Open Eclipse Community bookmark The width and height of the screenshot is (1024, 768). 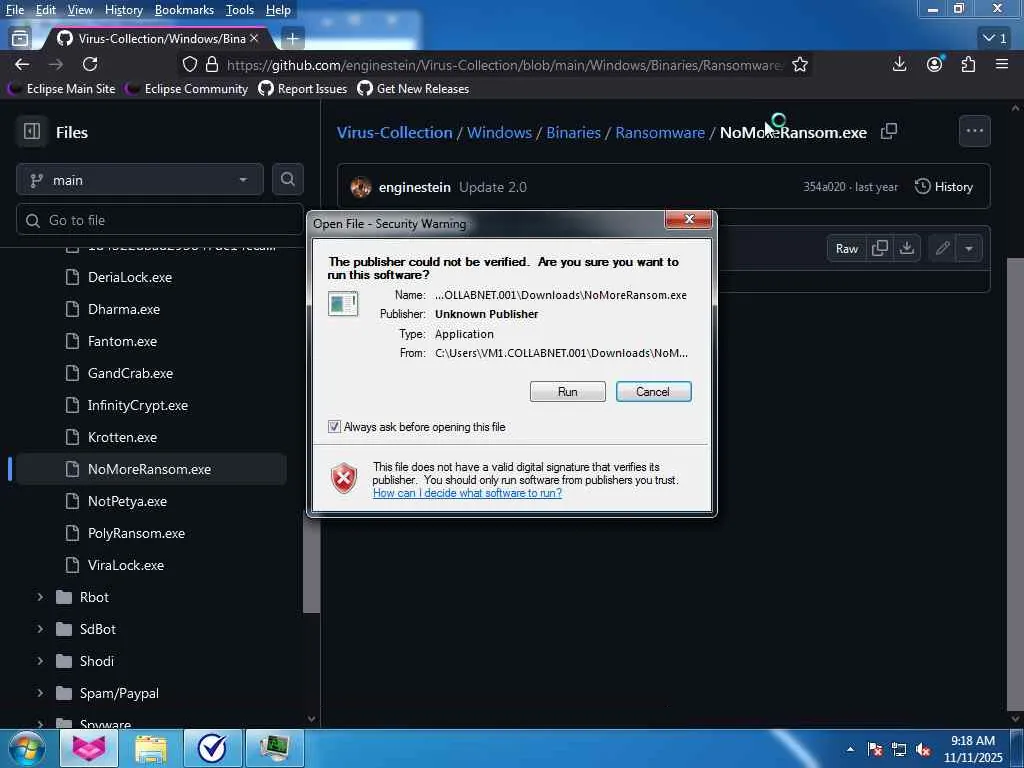click(187, 89)
